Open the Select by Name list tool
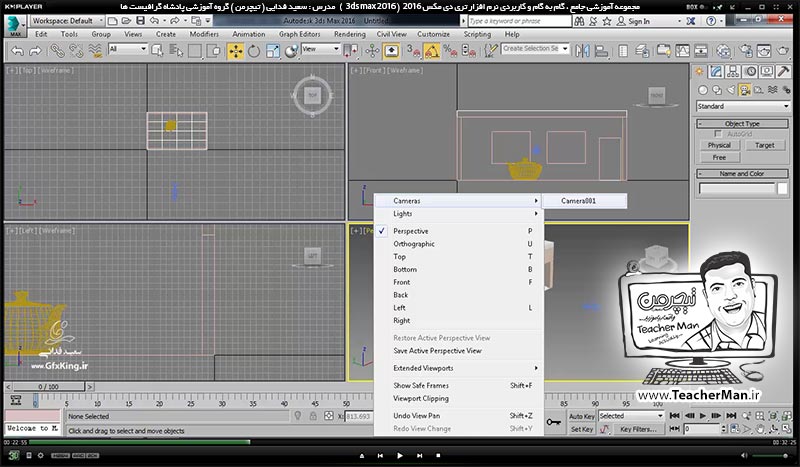The image size is (800, 467). (176, 51)
